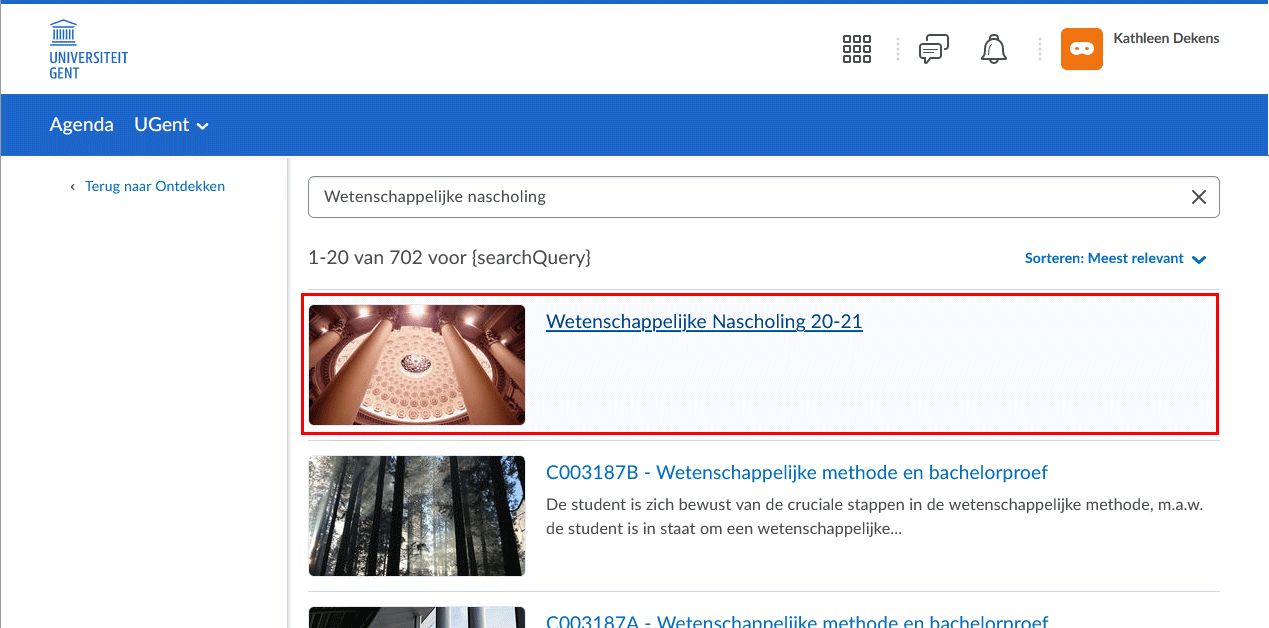Open Wetenschappelijke Nascholing 20-21 course
1269x628 pixels.
tap(703, 322)
